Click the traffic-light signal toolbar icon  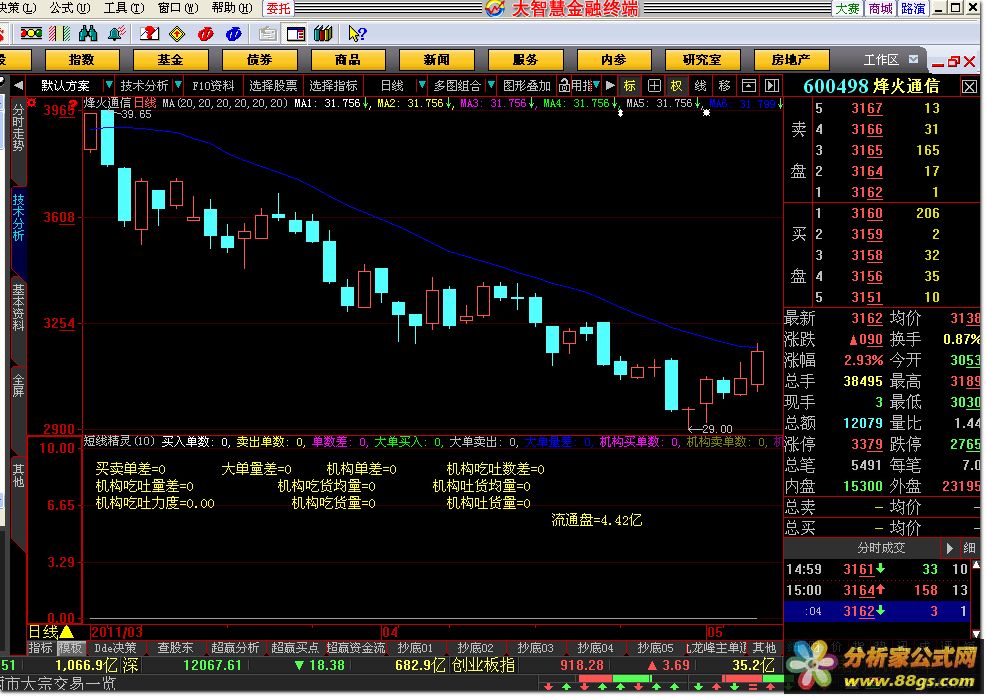coord(31,33)
